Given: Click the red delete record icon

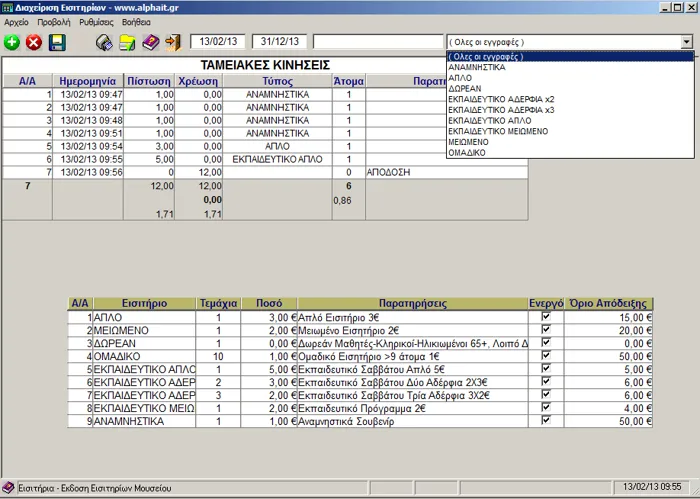Looking at the screenshot, I should click(x=34, y=42).
